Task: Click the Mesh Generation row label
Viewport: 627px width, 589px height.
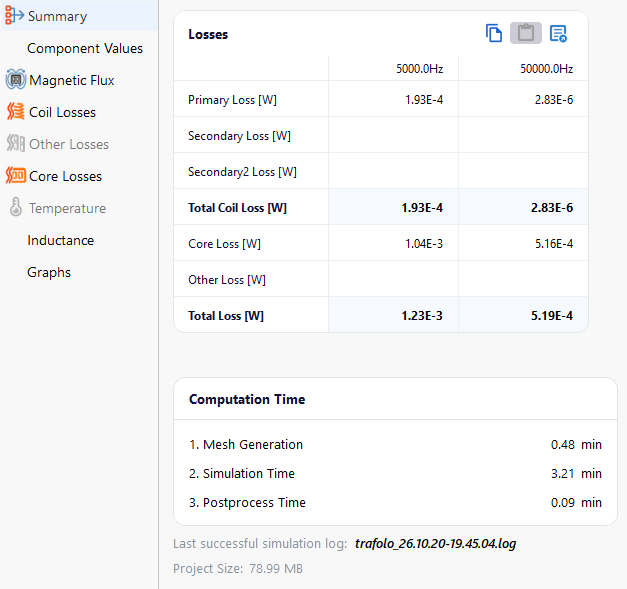Action: 246,444
